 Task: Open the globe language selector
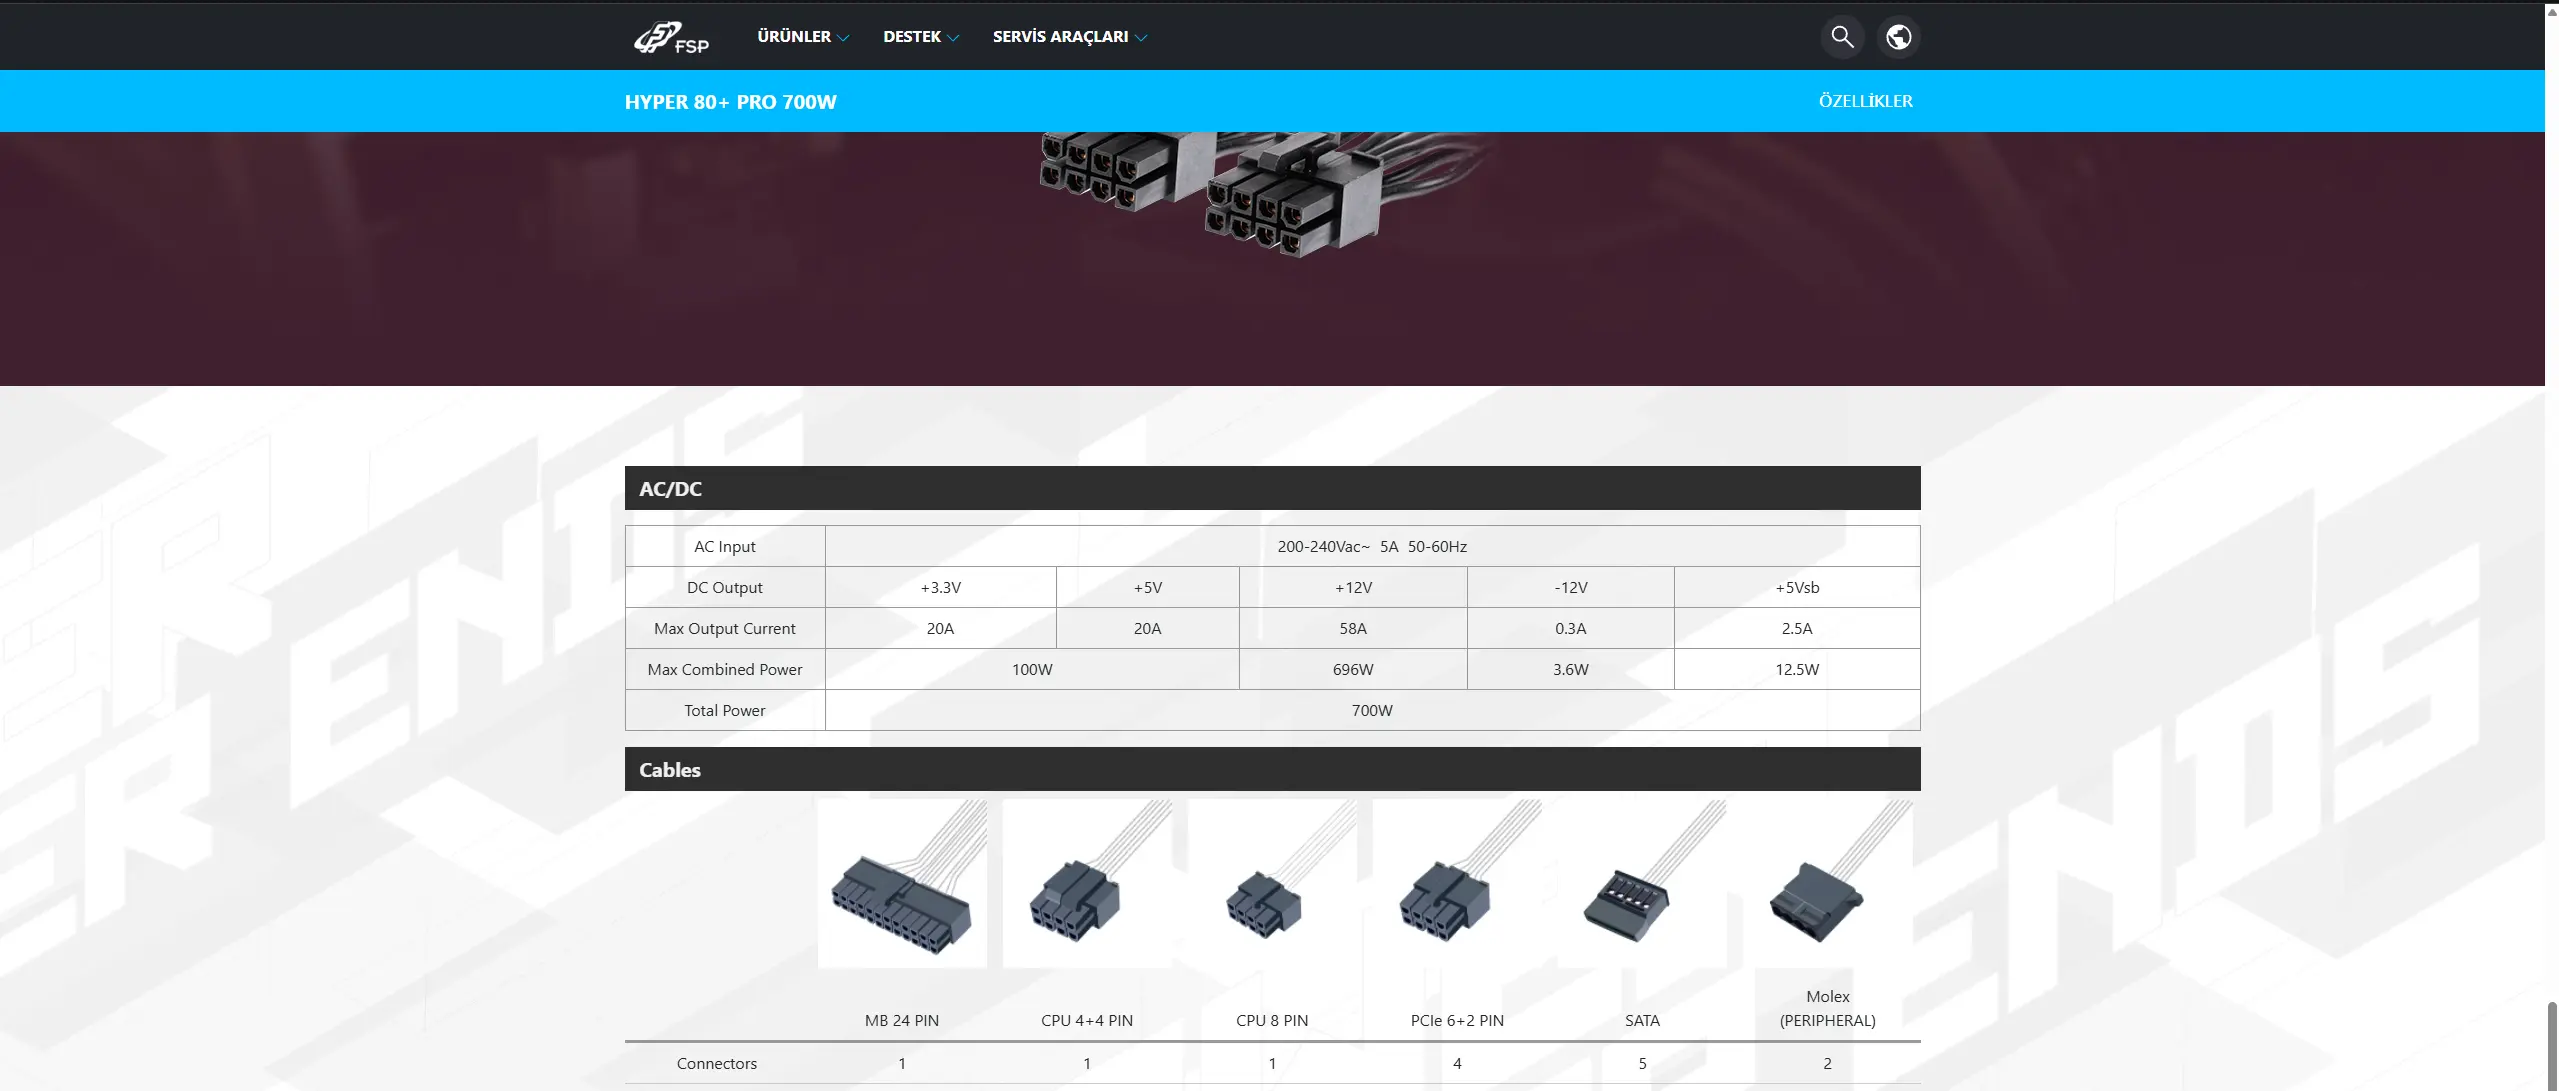coord(1898,37)
